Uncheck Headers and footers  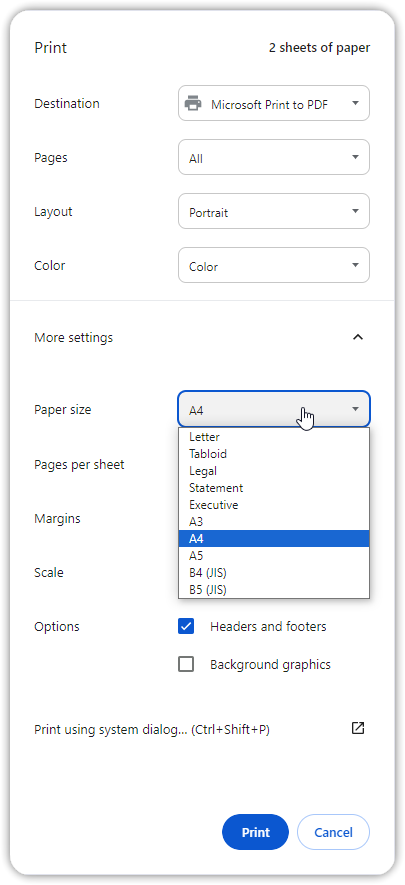point(186,626)
